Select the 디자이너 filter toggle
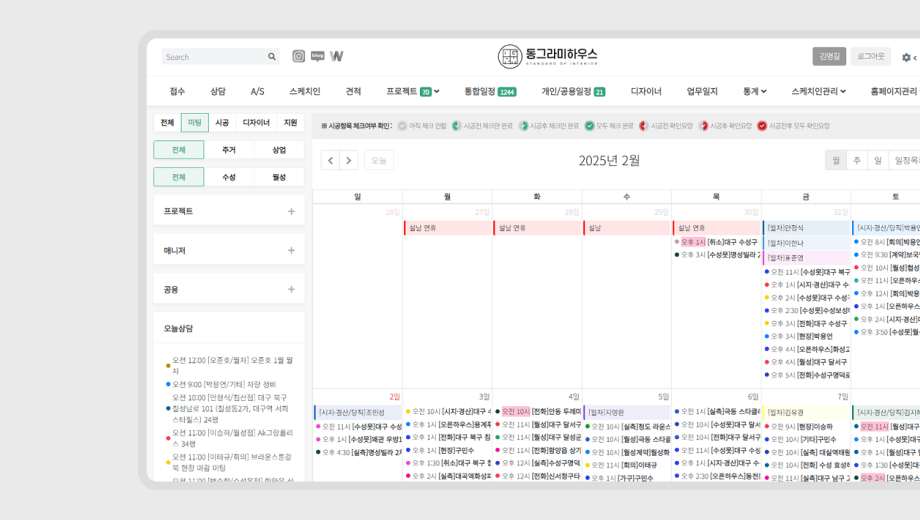 point(256,122)
